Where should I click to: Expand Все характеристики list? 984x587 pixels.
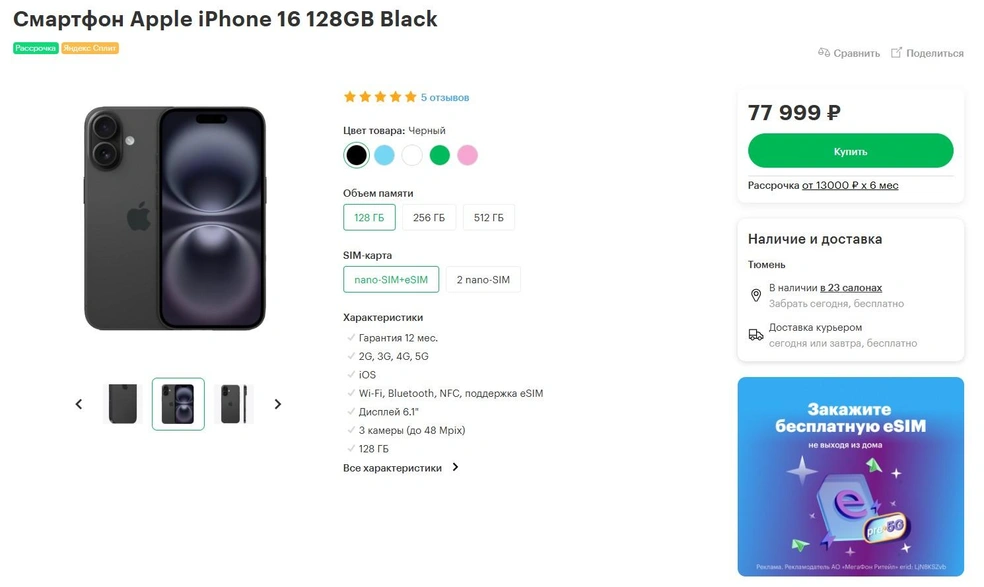(401, 467)
